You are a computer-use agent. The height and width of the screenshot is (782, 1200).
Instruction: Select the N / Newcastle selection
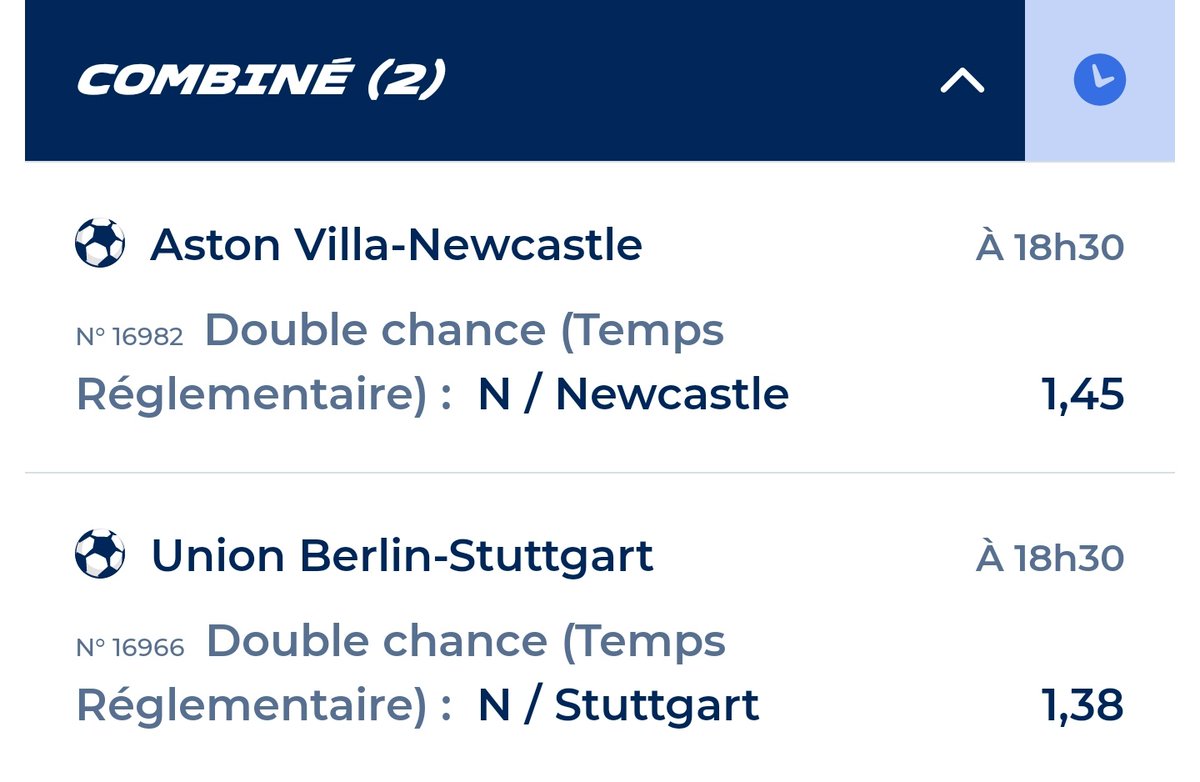tap(633, 395)
